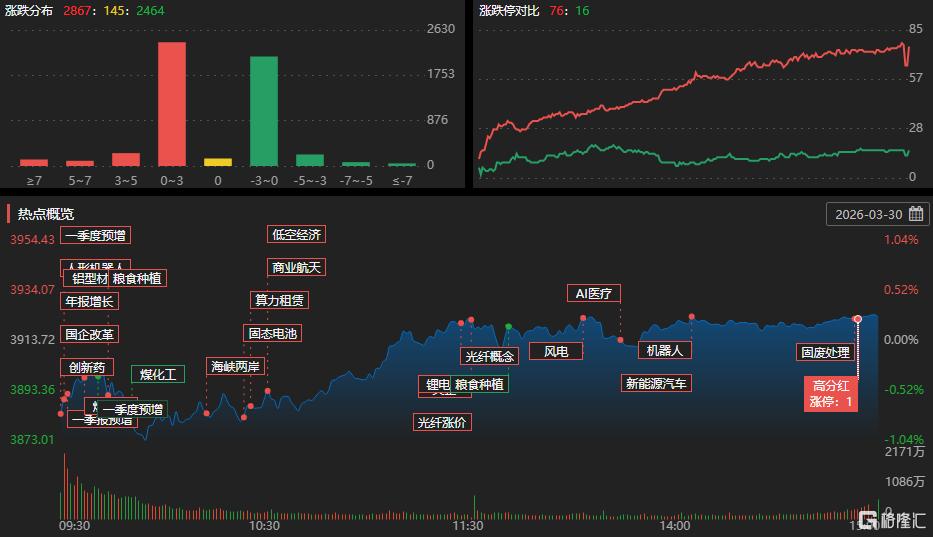Click the 高分红 涨停 tooltip box
This screenshot has width=933, height=537.
coord(832,394)
